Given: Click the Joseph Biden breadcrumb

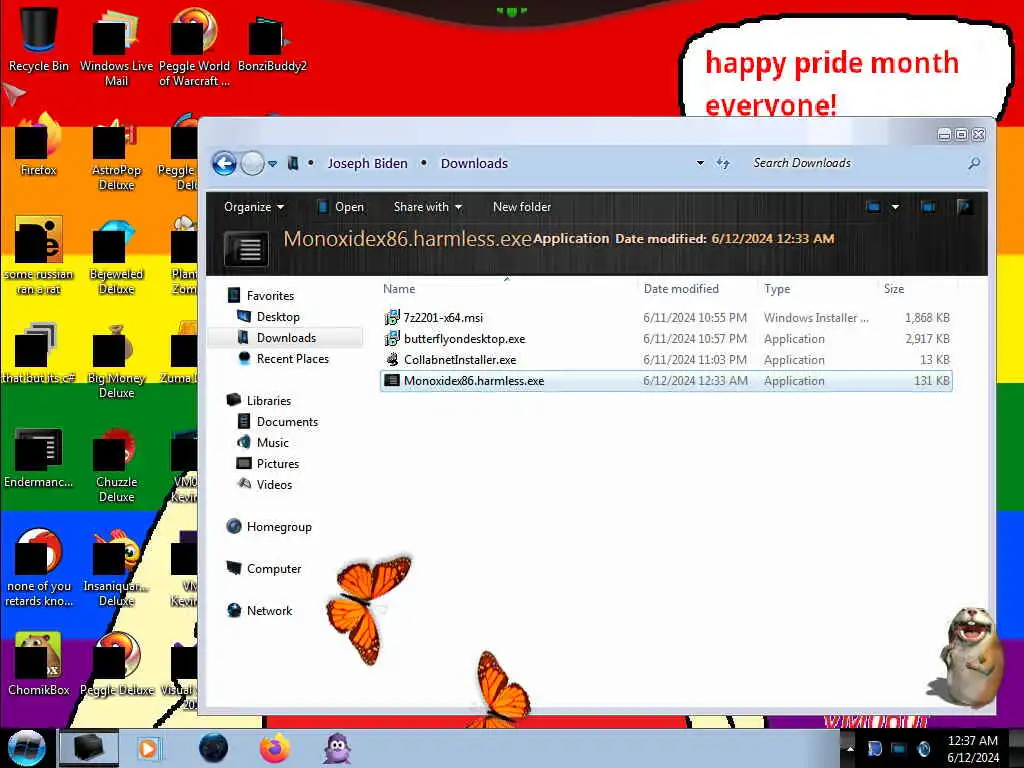Looking at the screenshot, I should tap(367, 163).
